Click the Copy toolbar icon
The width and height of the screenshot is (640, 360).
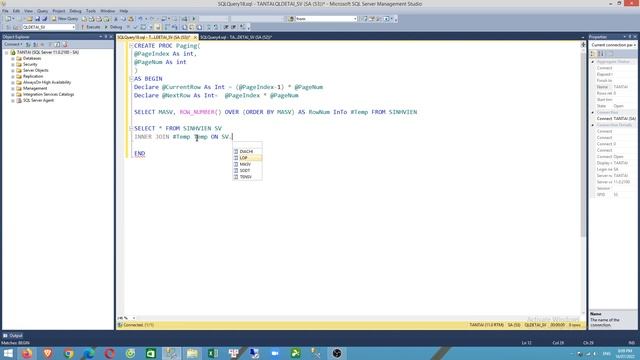coord(123,19)
